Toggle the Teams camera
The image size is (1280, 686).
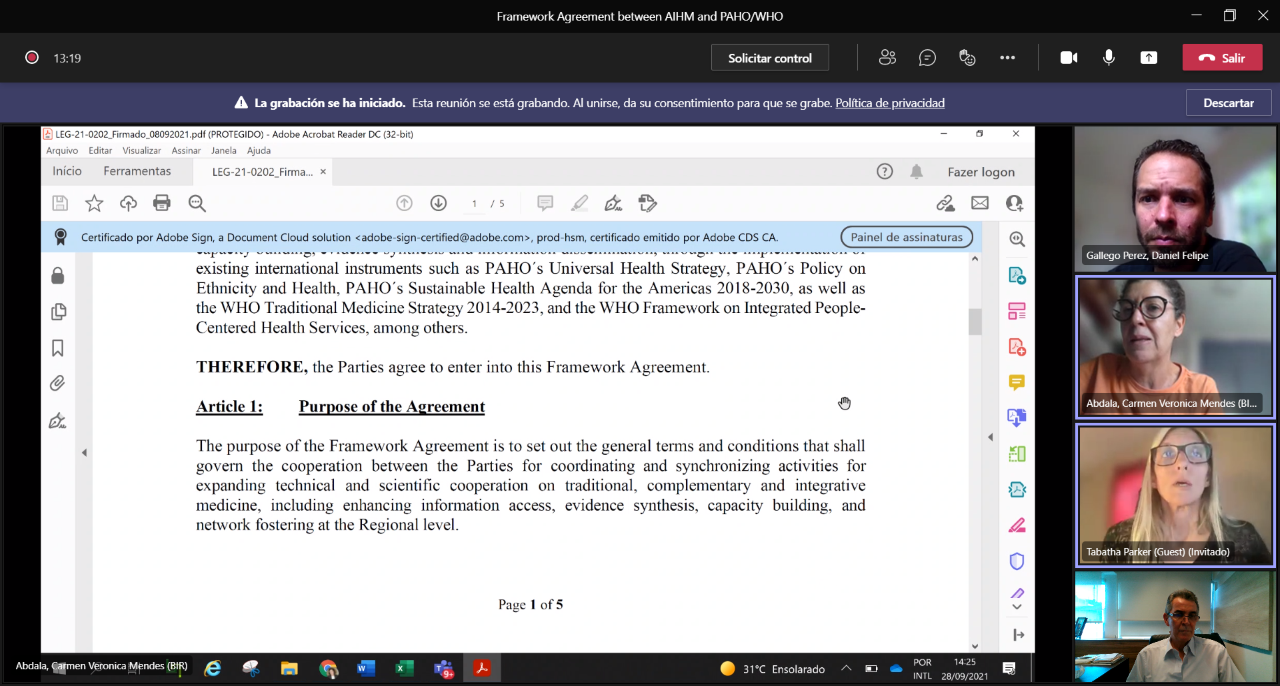[x=1069, y=58]
